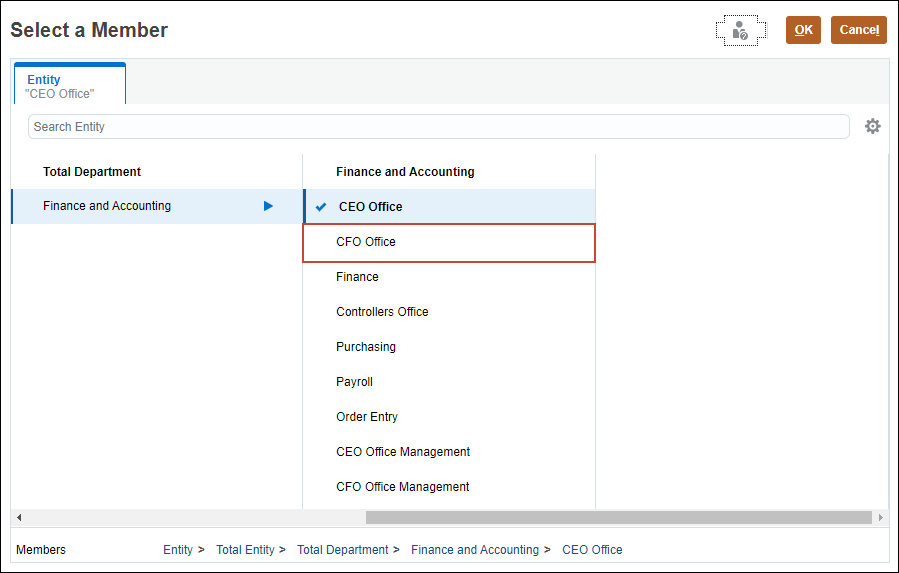Click the right arrow of horizontal scrollbar

[x=881, y=517]
